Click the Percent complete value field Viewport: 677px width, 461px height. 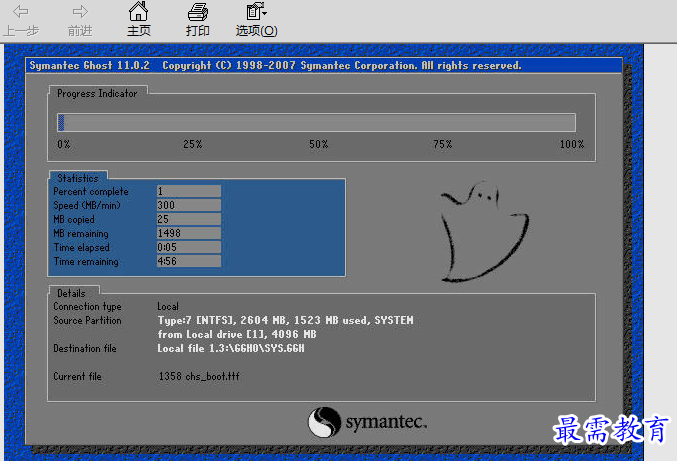pos(189,191)
